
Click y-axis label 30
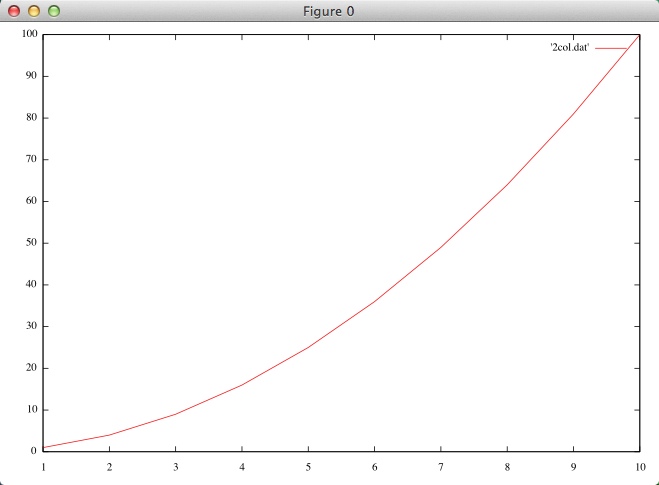coord(32,326)
